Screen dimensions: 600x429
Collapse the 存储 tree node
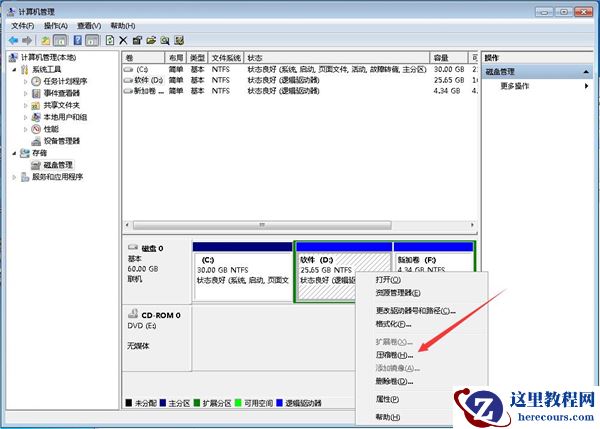(x=15, y=153)
